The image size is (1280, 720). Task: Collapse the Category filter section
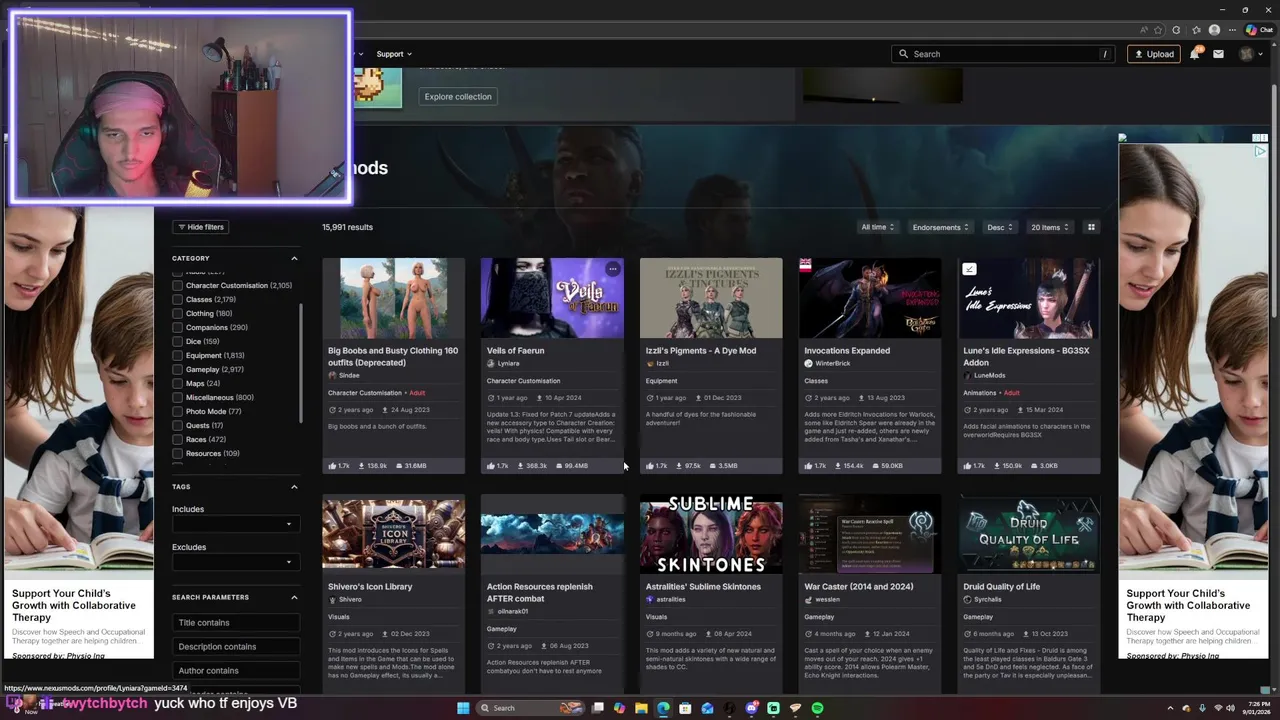[x=294, y=258]
